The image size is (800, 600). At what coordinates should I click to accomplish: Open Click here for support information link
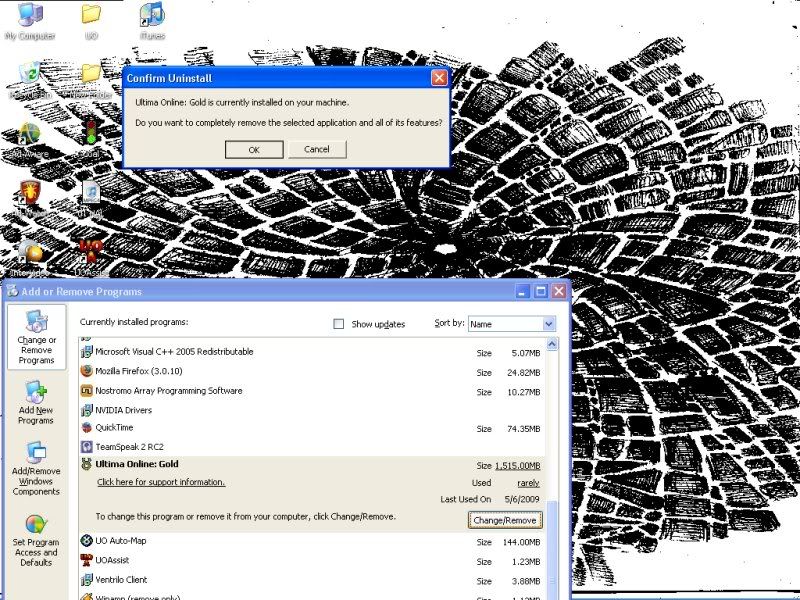[x=161, y=482]
